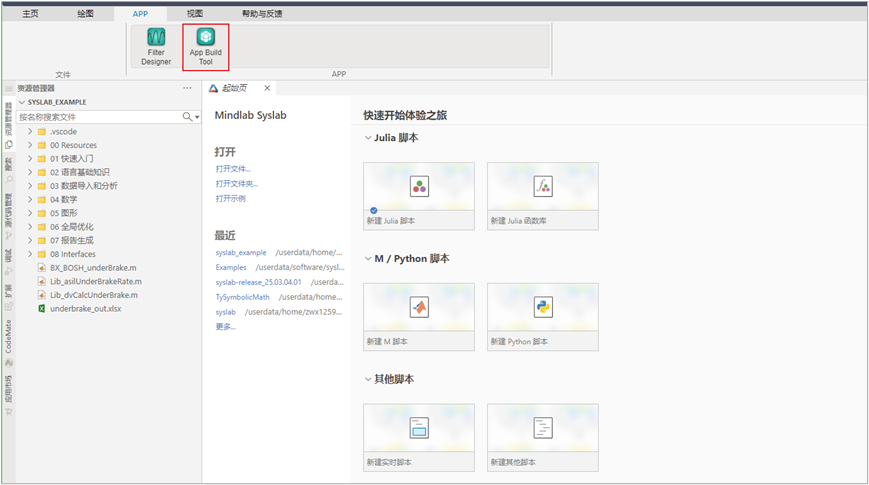This screenshot has width=869, height=485.
Task: Expand the 07 报告生成 folder
Action: click(x=30, y=240)
